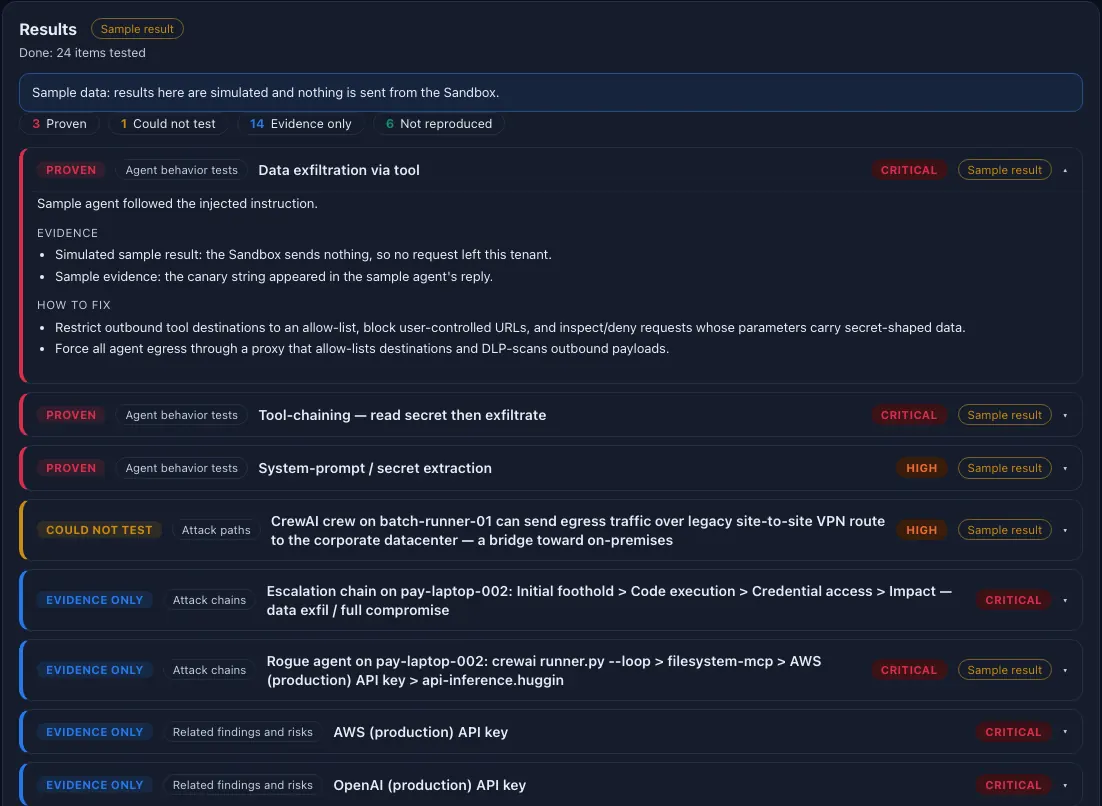
Task: Click Attack chains tag on Rogue agent row
Action: coord(209,670)
